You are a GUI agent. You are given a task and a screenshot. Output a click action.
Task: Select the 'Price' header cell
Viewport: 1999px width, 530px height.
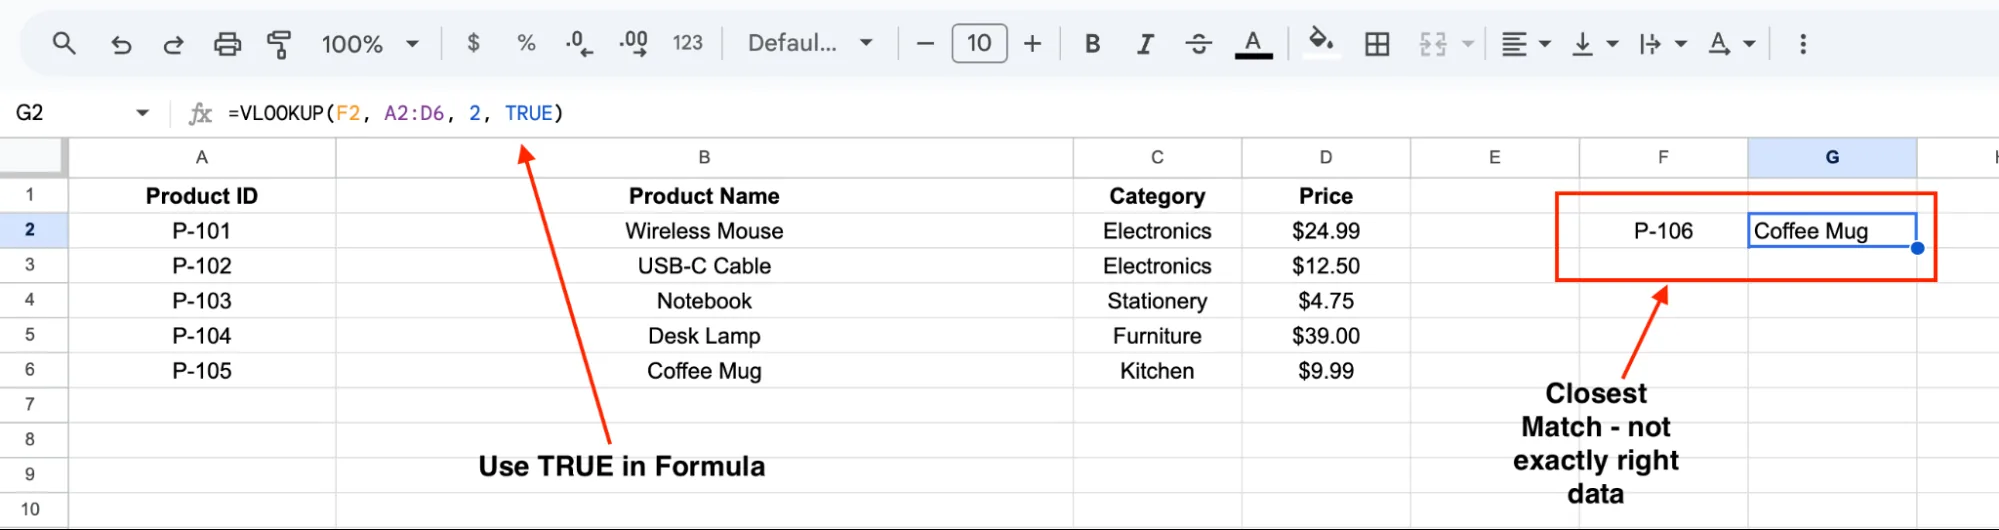(1326, 196)
